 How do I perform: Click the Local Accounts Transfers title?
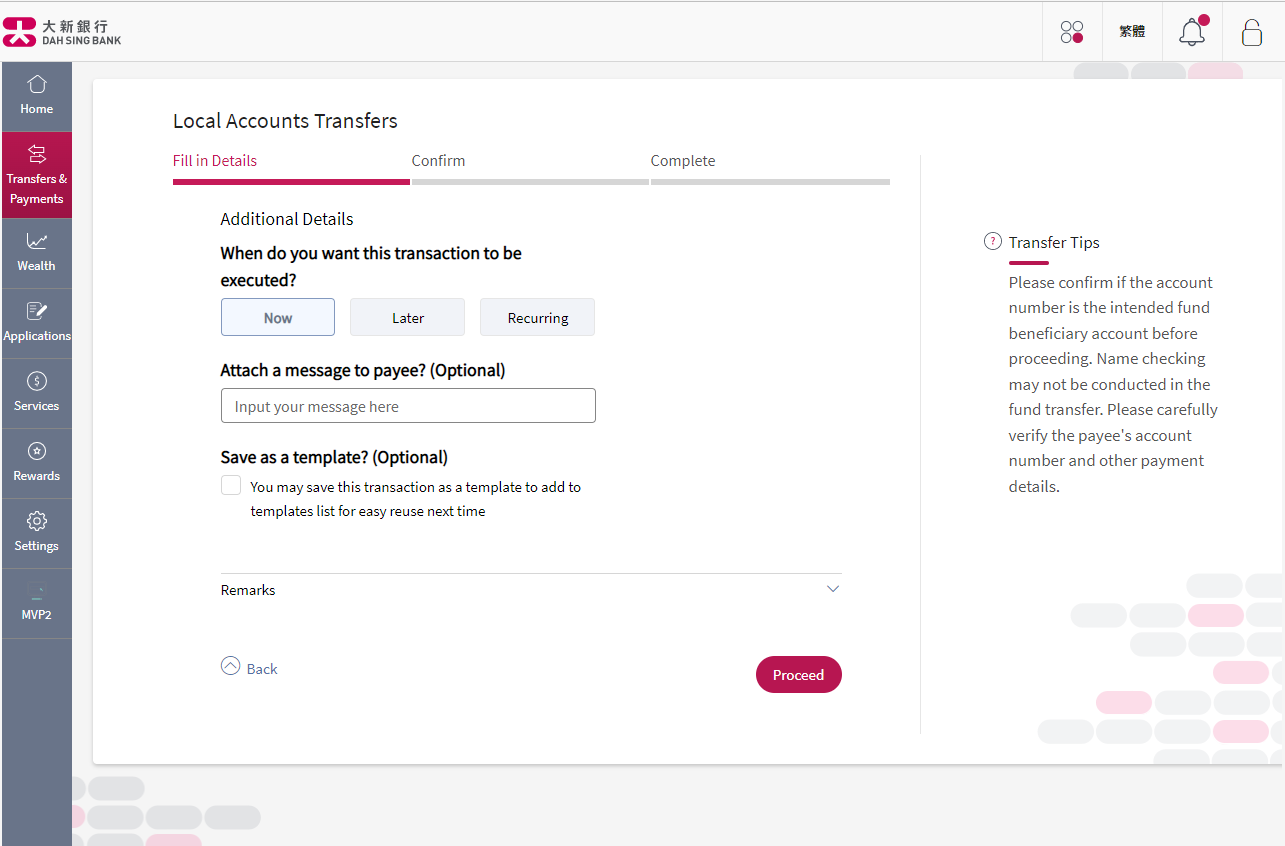point(285,121)
